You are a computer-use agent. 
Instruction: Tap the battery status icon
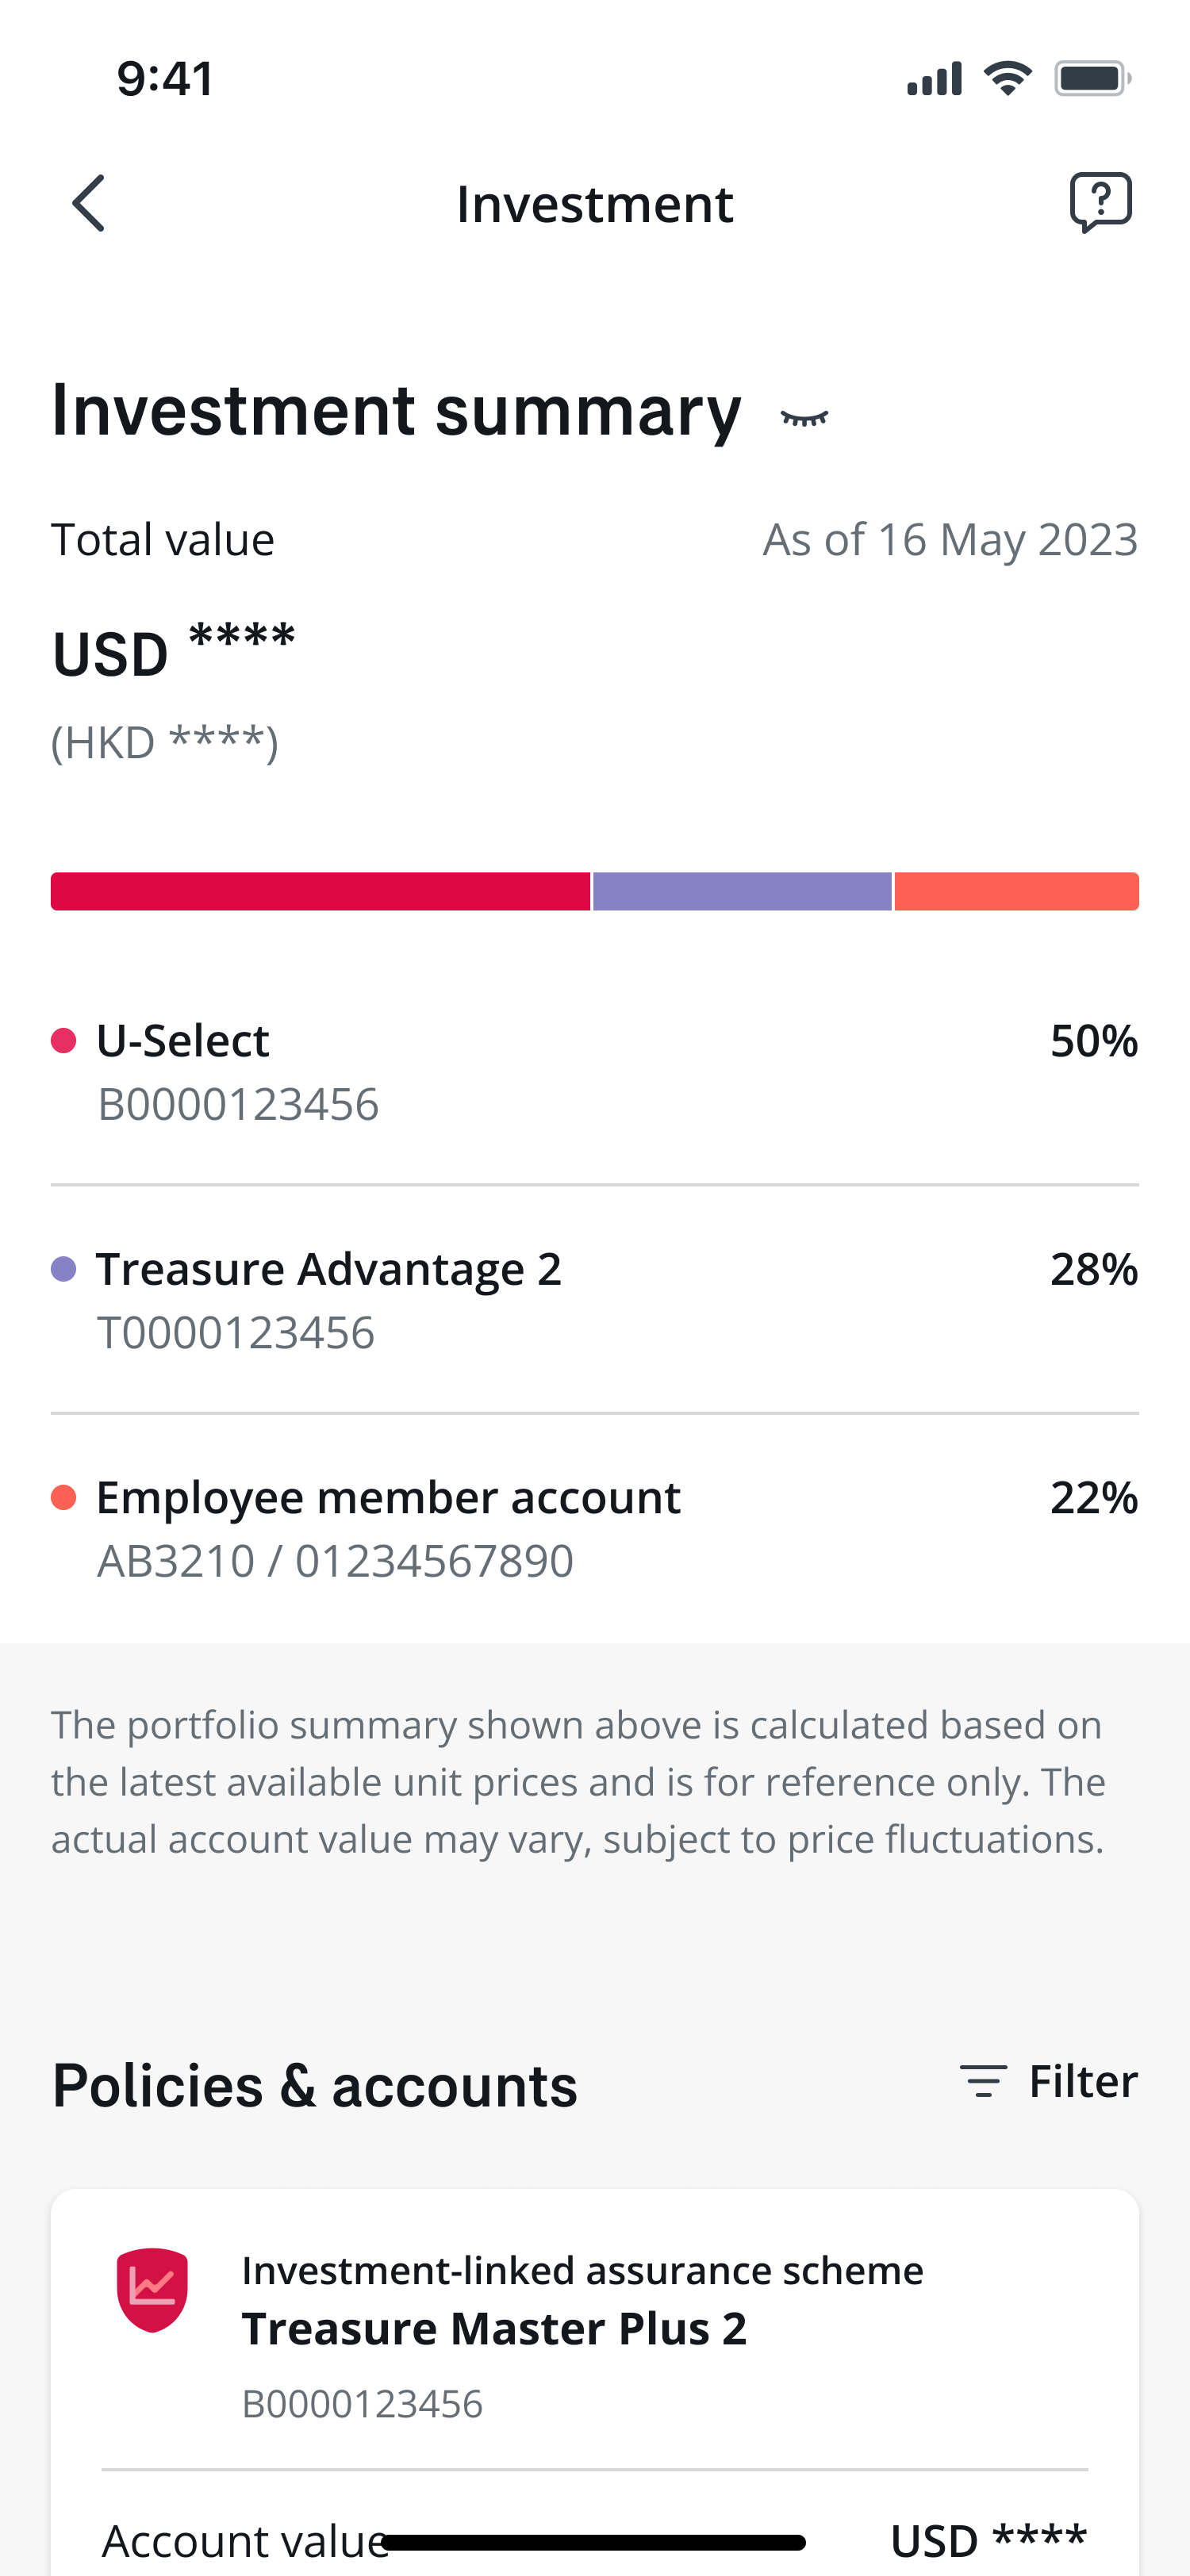click(x=1092, y=78)
